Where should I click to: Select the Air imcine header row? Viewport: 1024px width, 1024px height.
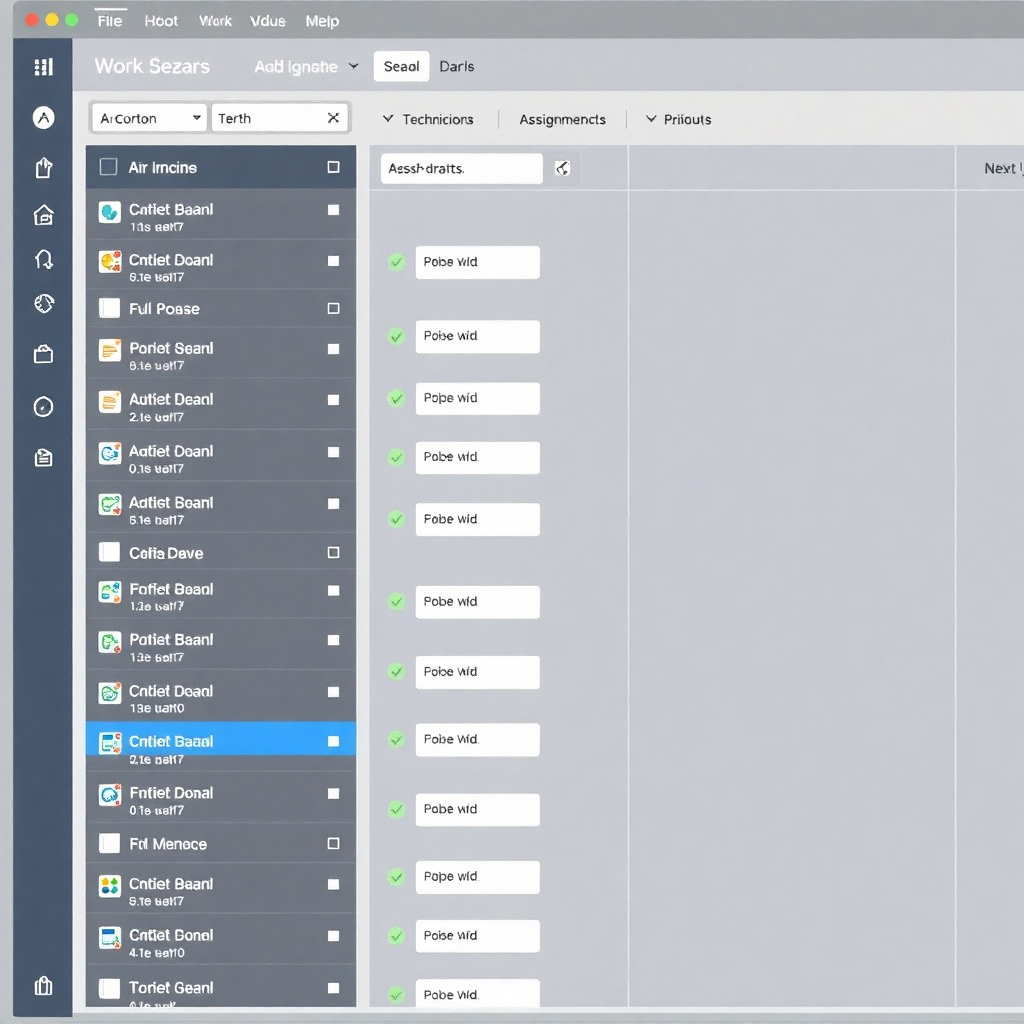[221, 167]
